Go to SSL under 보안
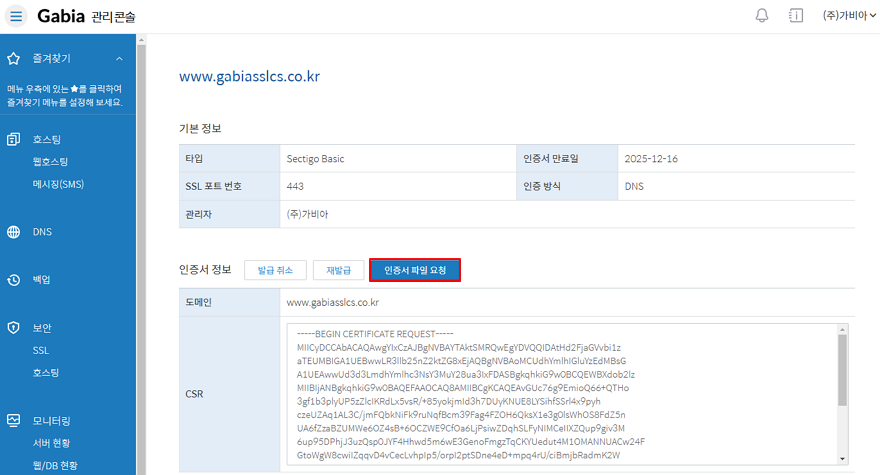Image resolution: width=880 pixels, height=475 pixels. [40, 350]
